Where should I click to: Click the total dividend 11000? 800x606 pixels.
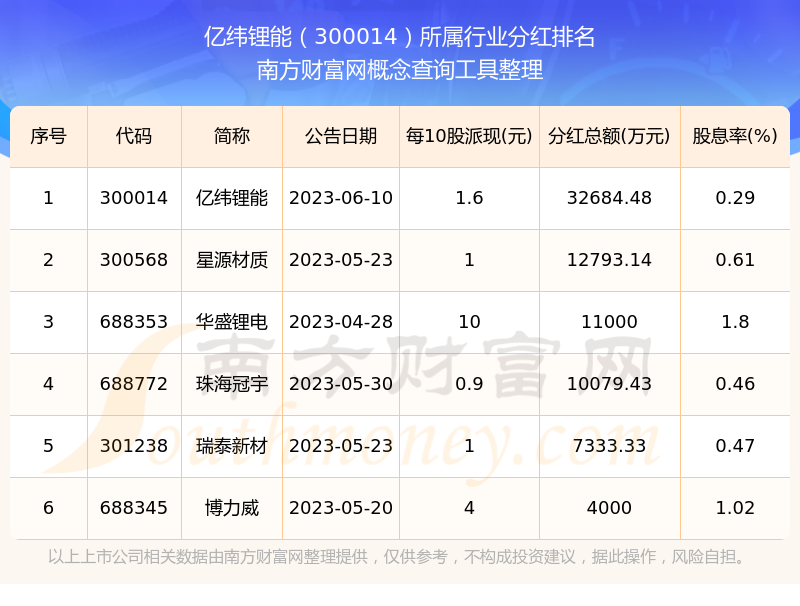[x=609, y=322]
